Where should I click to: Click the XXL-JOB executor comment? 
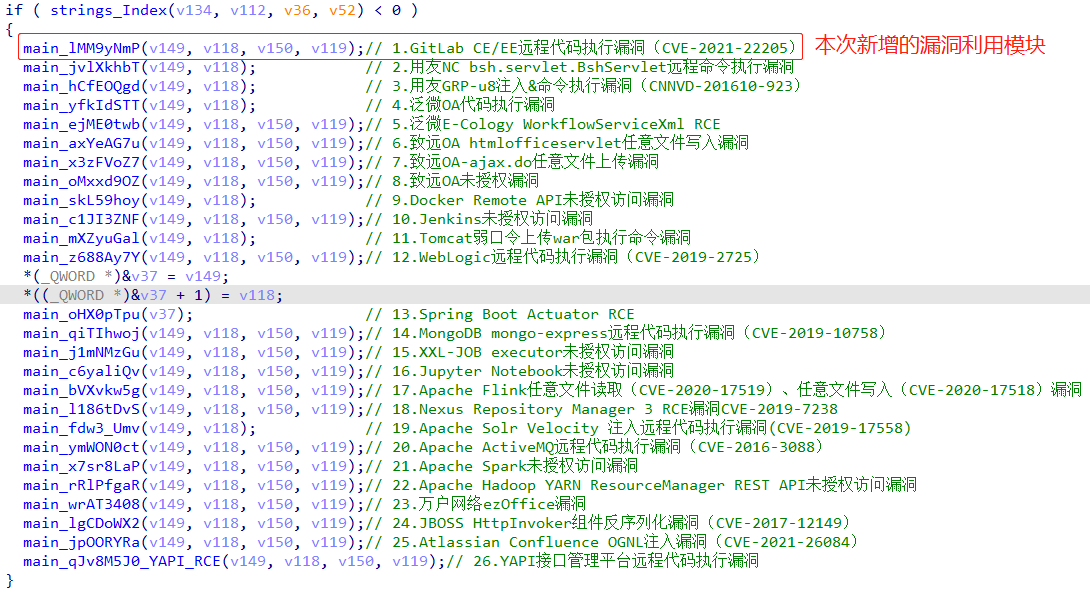click(520, 352)
